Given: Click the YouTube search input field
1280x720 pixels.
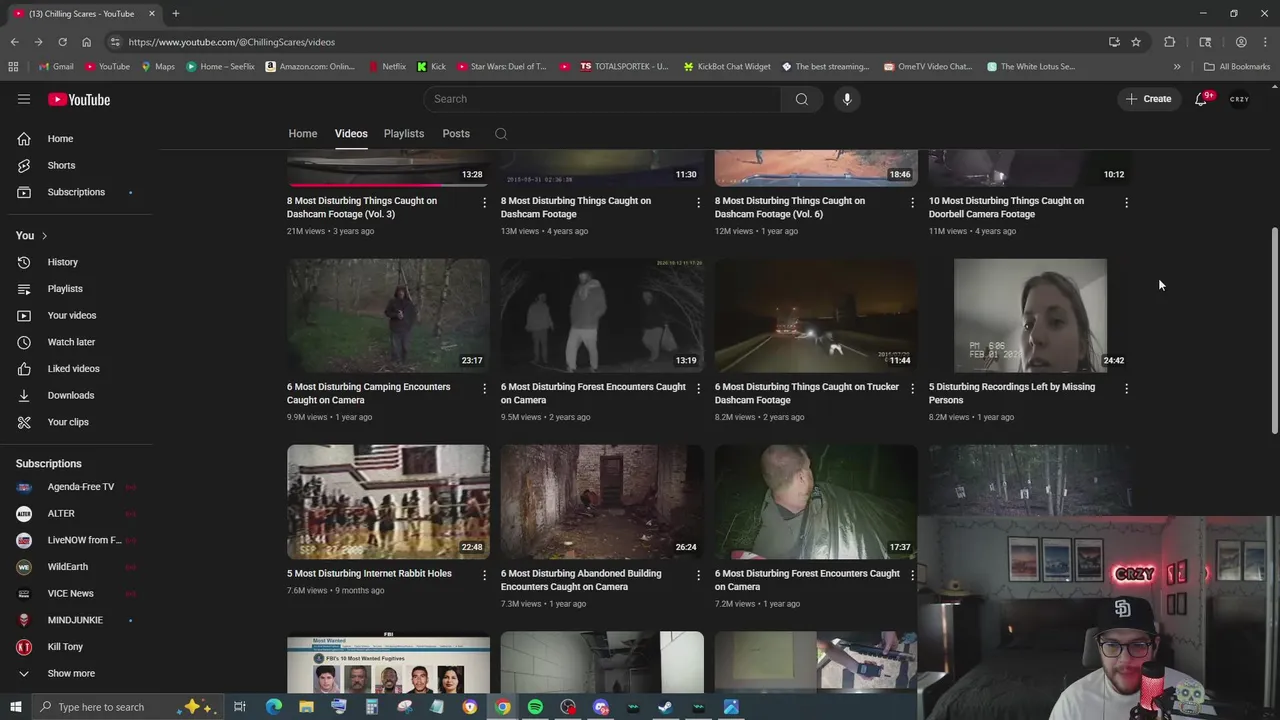Looking at the screenshot, I should [603, 99].
